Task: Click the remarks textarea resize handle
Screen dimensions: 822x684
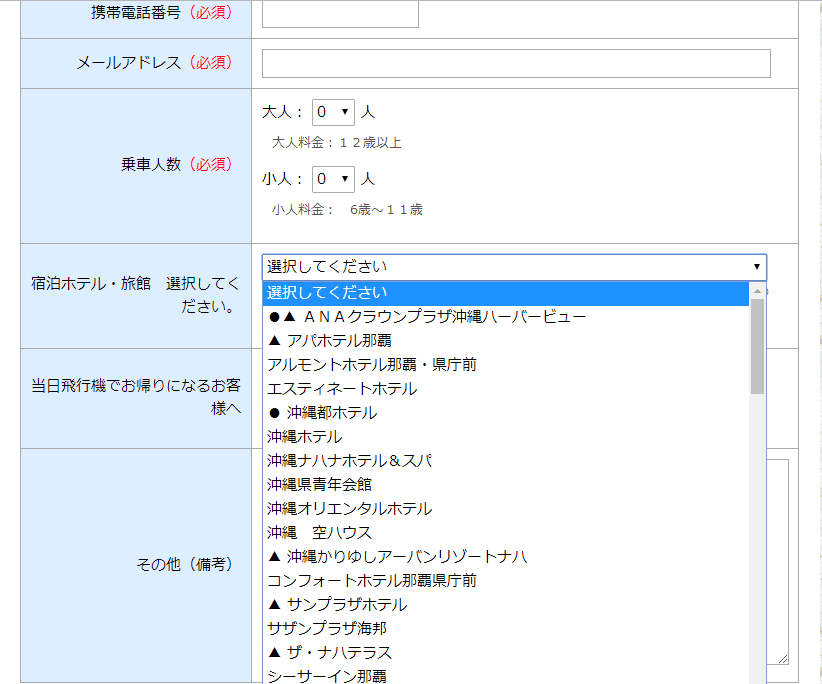Action: point(783,658)
